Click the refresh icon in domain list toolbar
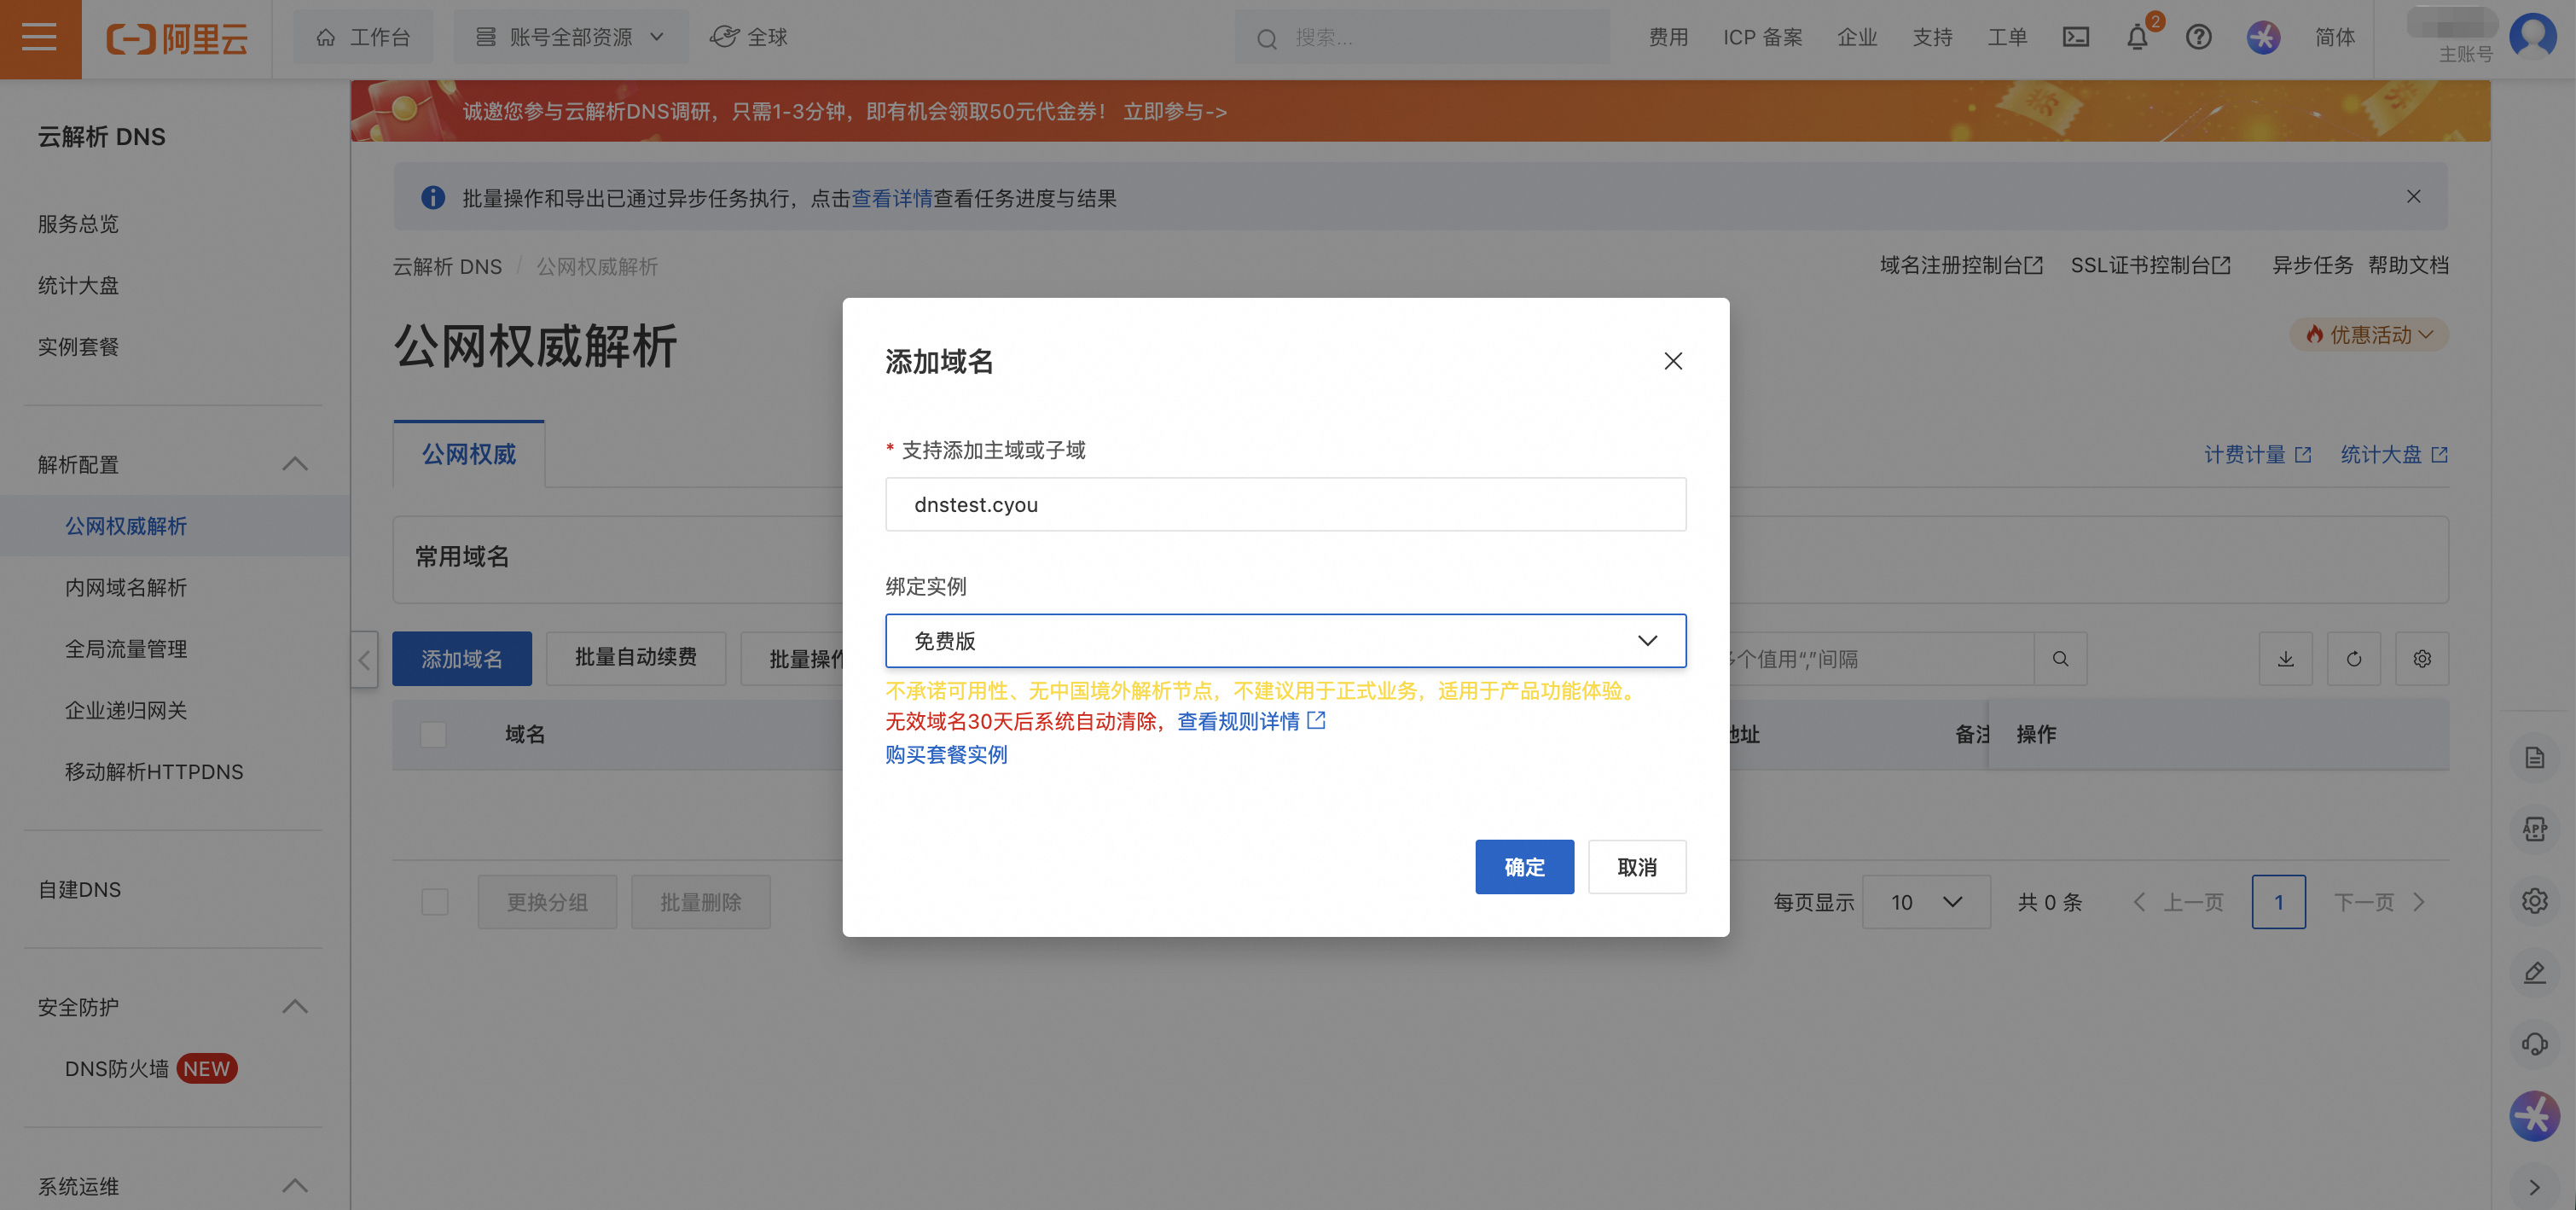This screenshot has width=2576, height=1210. coord(2354,658)
